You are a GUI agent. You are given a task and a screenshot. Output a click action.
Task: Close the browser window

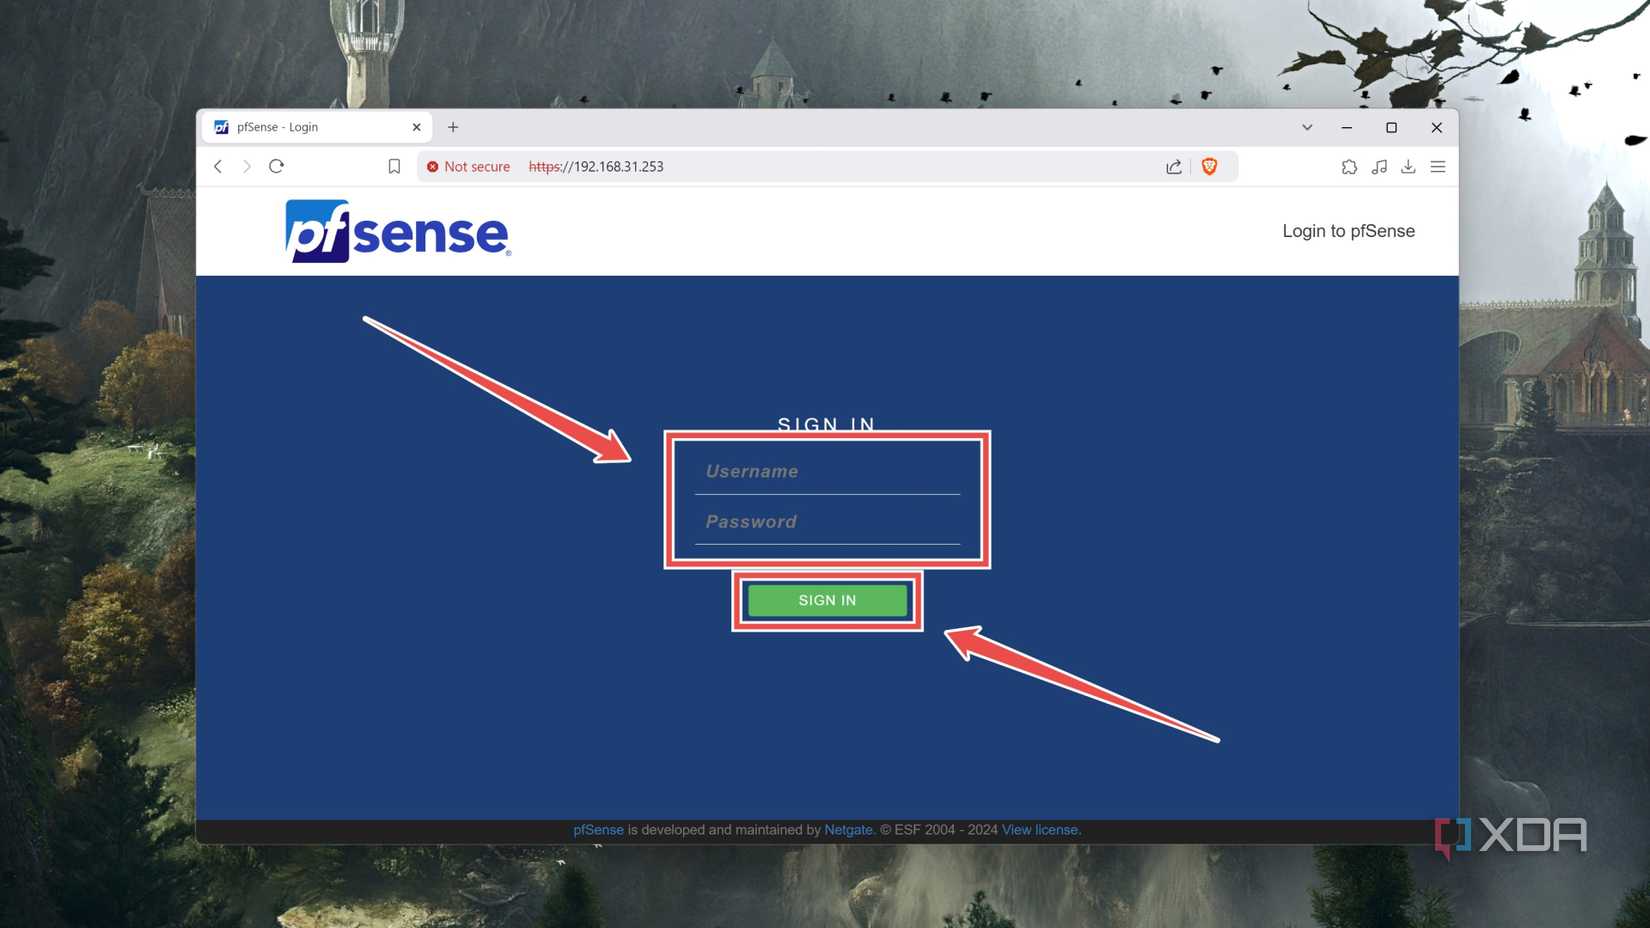1436,127
